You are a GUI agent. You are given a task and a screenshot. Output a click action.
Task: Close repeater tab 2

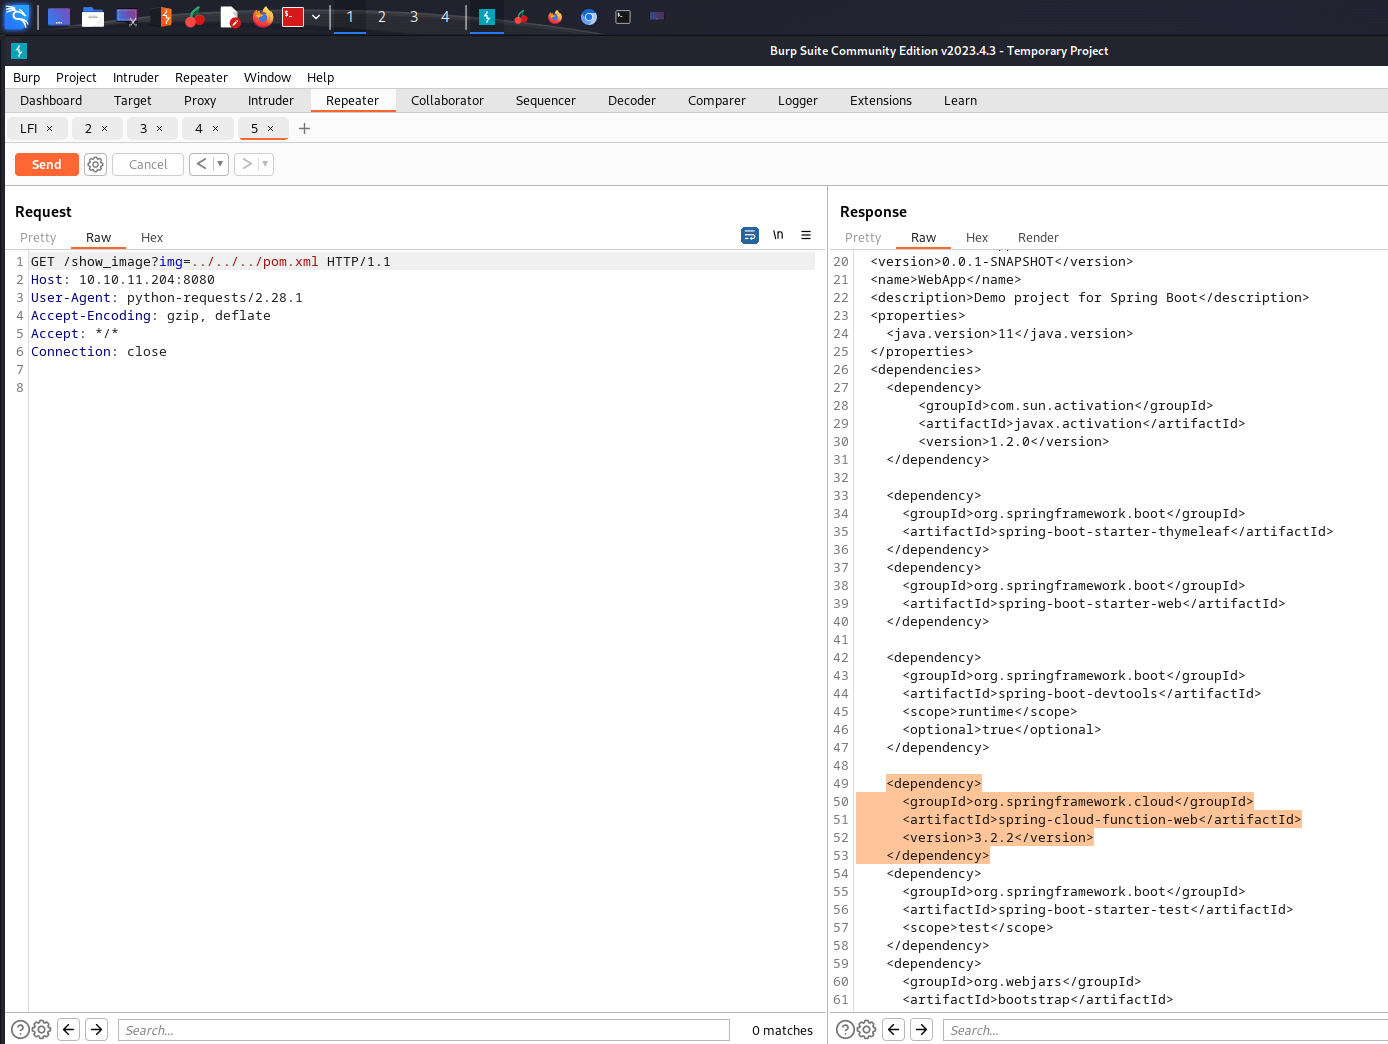click(x=105, y=129)
